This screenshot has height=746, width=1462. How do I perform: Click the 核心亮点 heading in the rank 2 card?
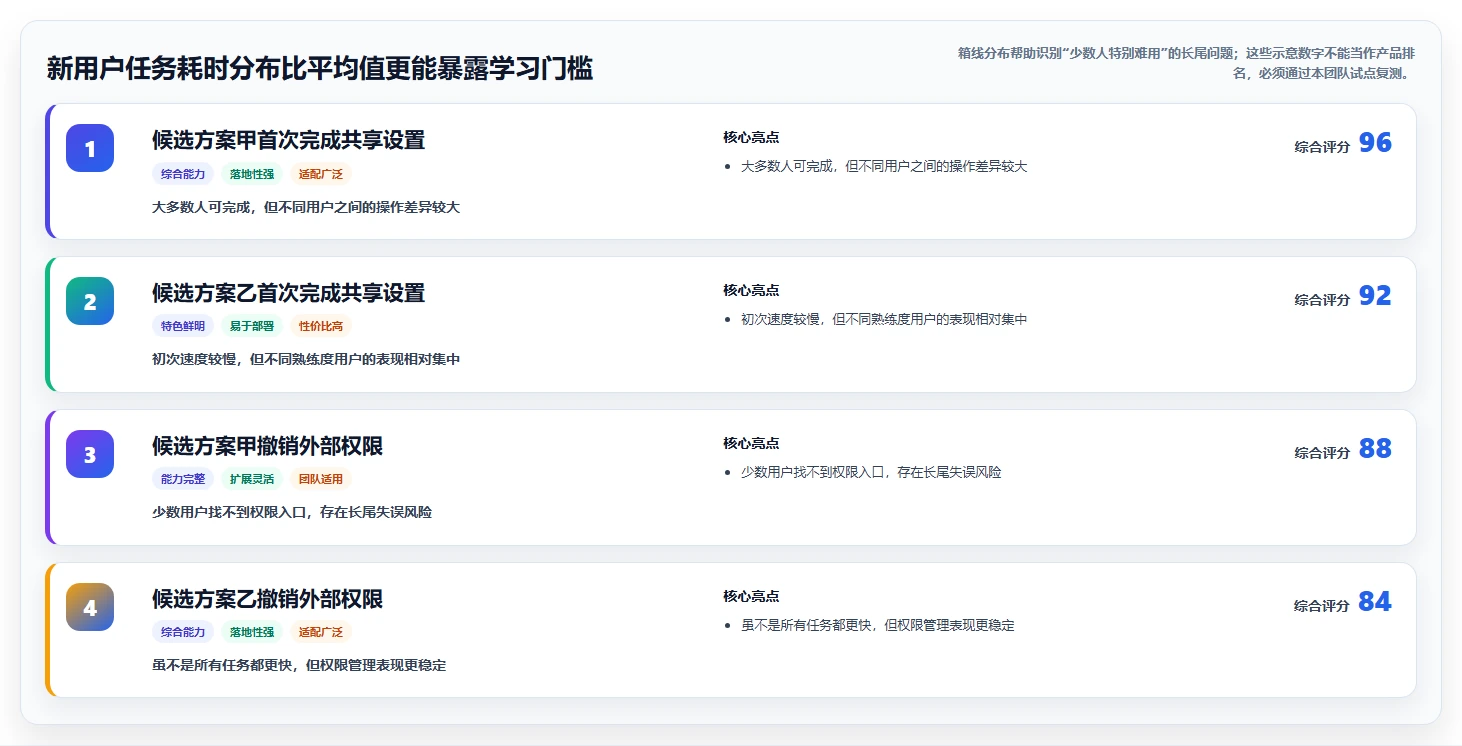(751, 290)
